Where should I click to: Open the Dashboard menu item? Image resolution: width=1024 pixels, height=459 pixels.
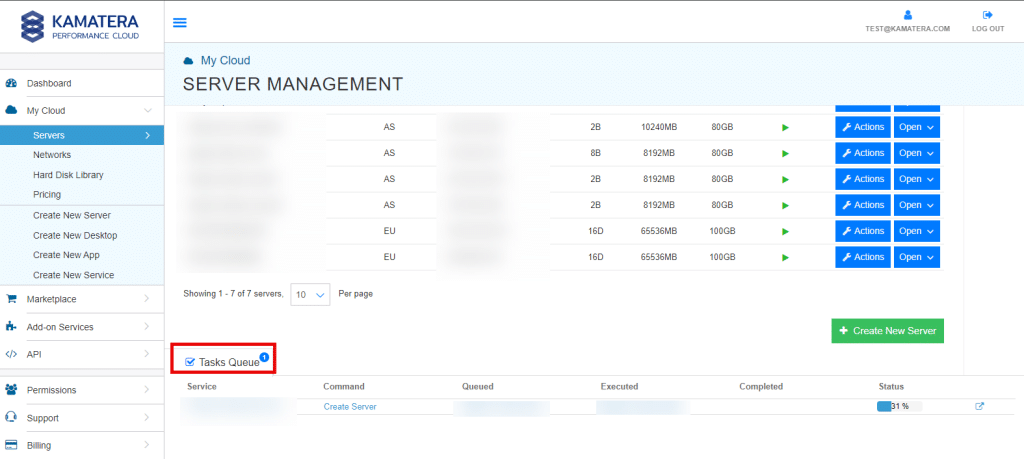coord(48,83)
